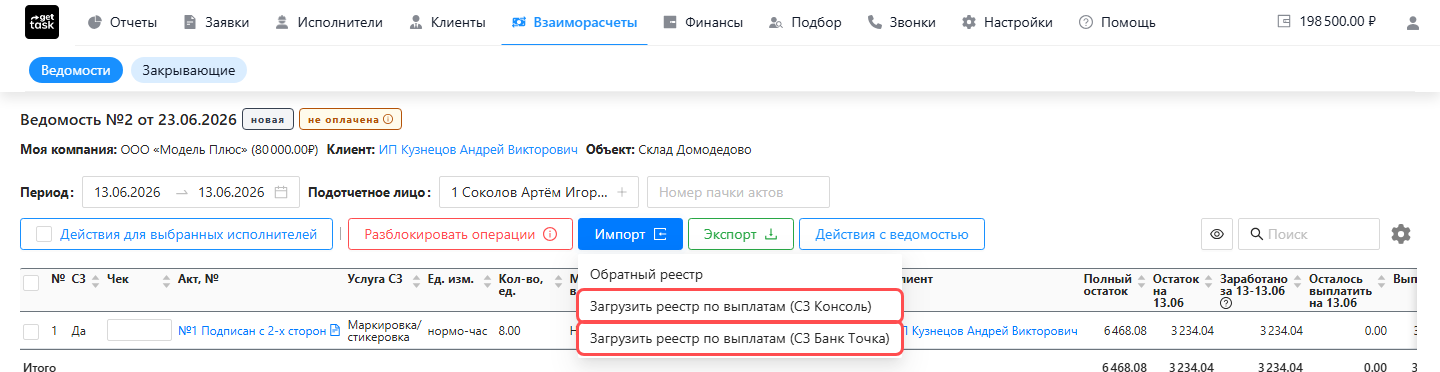
Task: Open the Финансы section
Action: coord(702,22)
